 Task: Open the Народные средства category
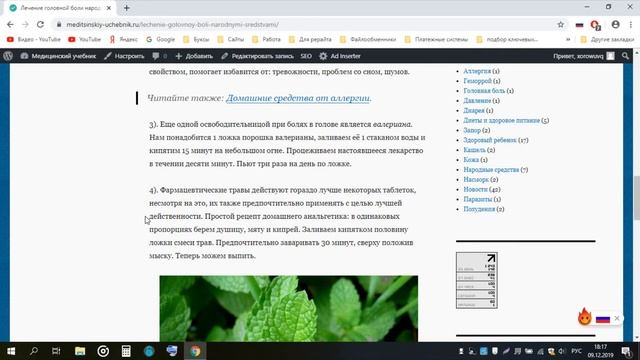tap(491, 169)
